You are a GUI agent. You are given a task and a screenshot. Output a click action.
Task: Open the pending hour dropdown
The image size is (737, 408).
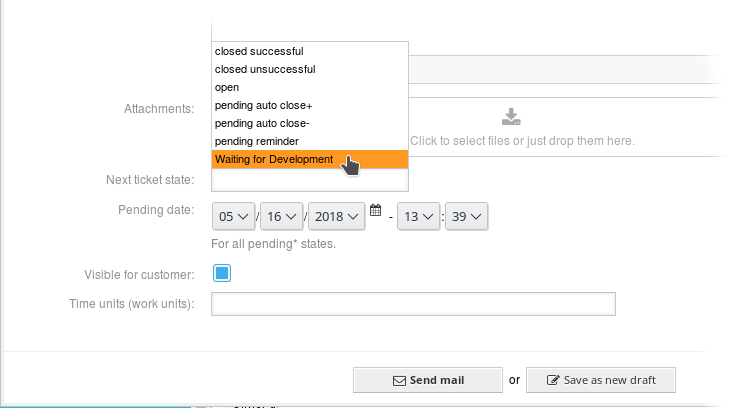418,216
